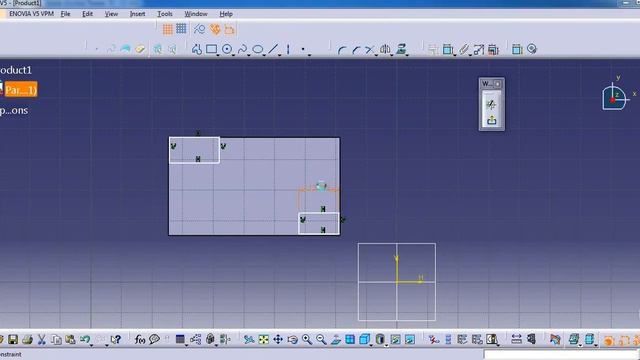Select the Point tool
The image size is (640, 360).
(303, 49)
